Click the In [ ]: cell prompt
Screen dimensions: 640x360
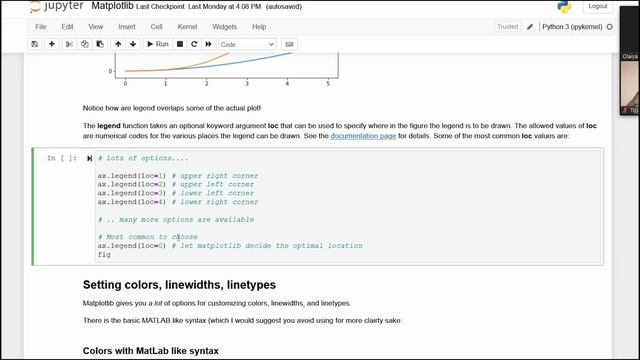point(62,158)
